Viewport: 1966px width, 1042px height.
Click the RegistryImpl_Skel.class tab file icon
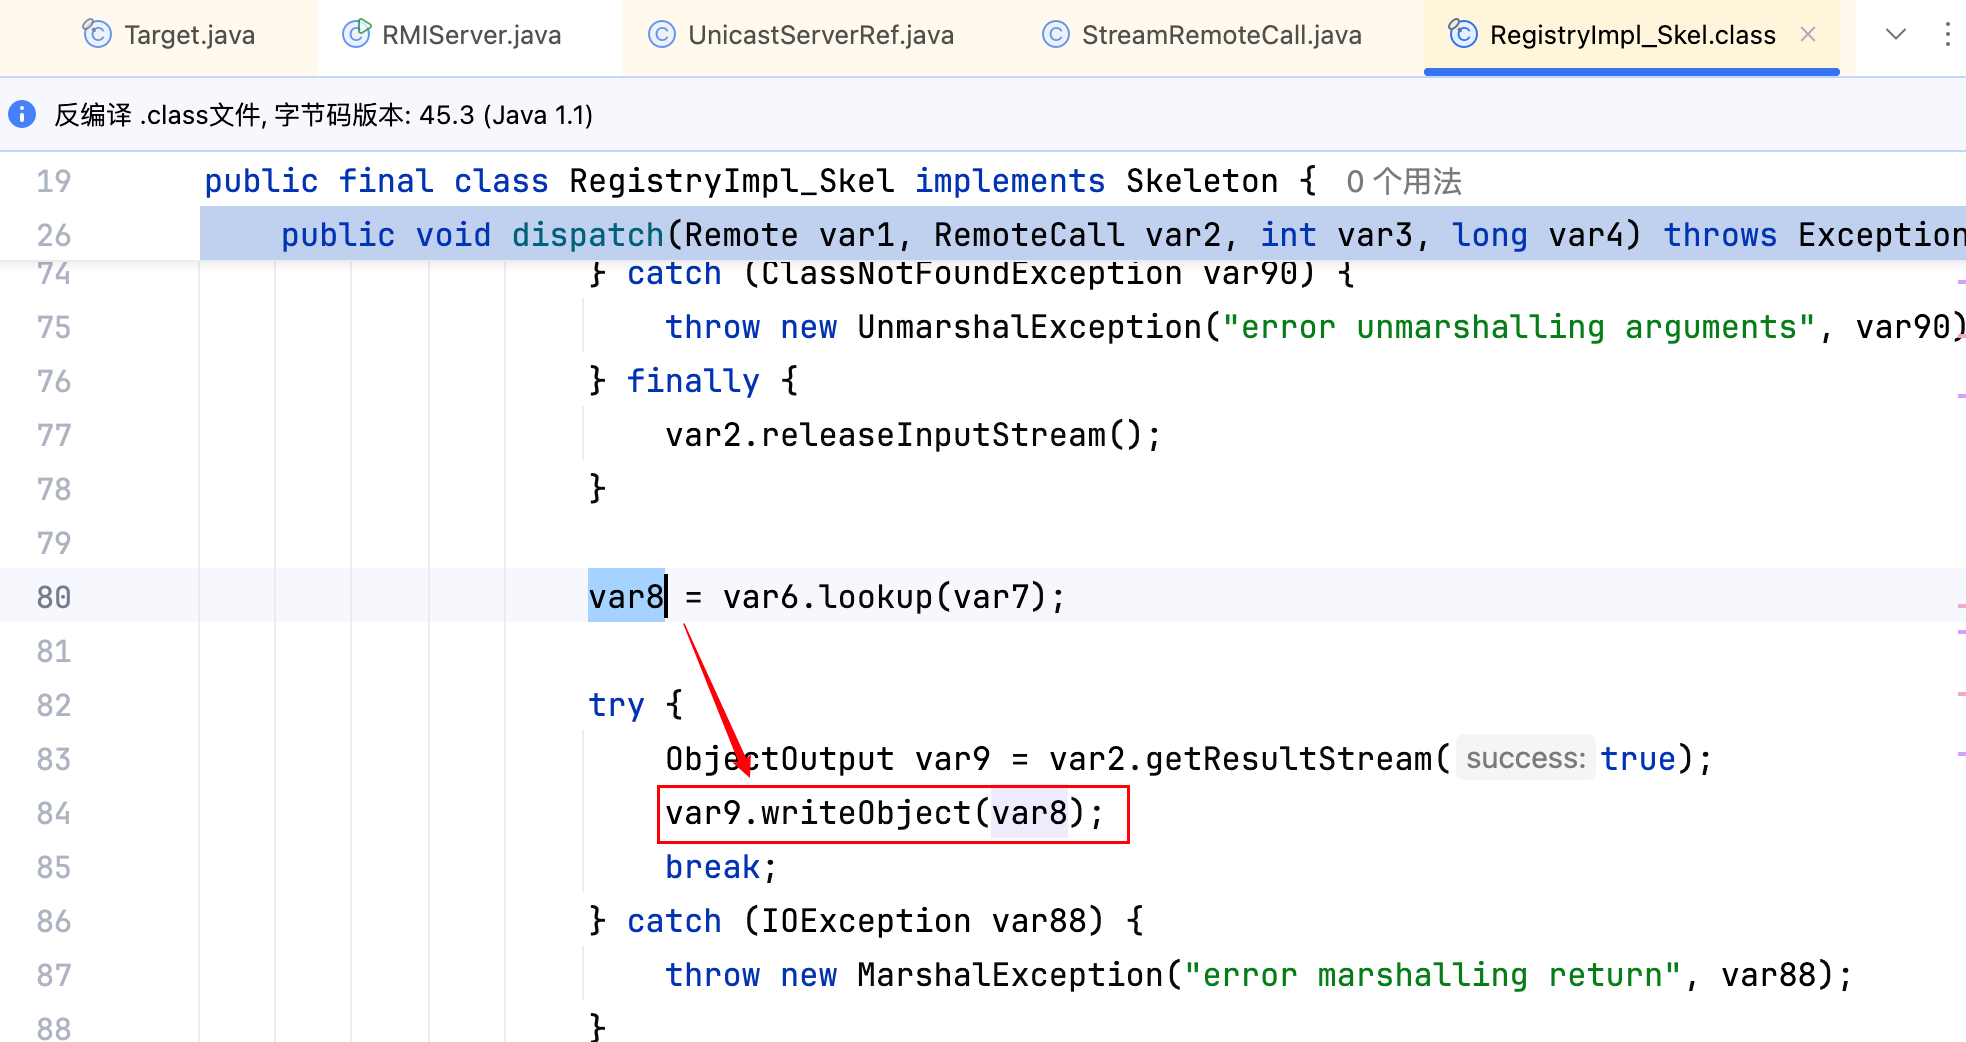pos(1463,34)
